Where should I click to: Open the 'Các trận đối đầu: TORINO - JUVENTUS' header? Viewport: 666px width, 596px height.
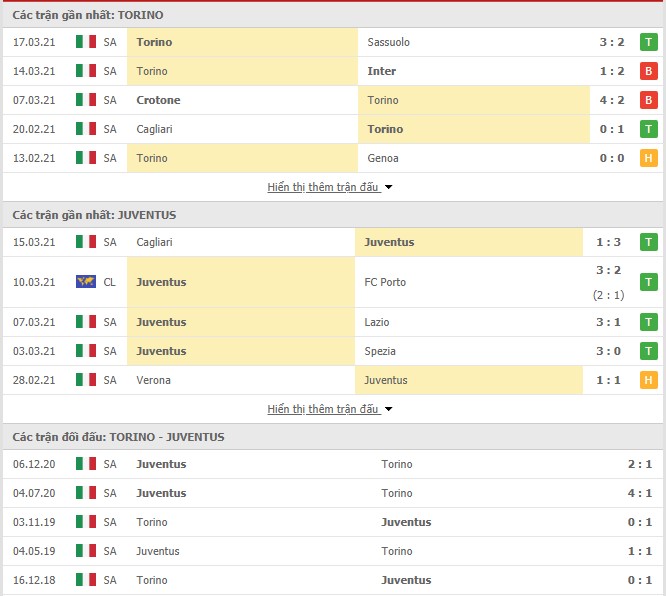coord(119,437)
